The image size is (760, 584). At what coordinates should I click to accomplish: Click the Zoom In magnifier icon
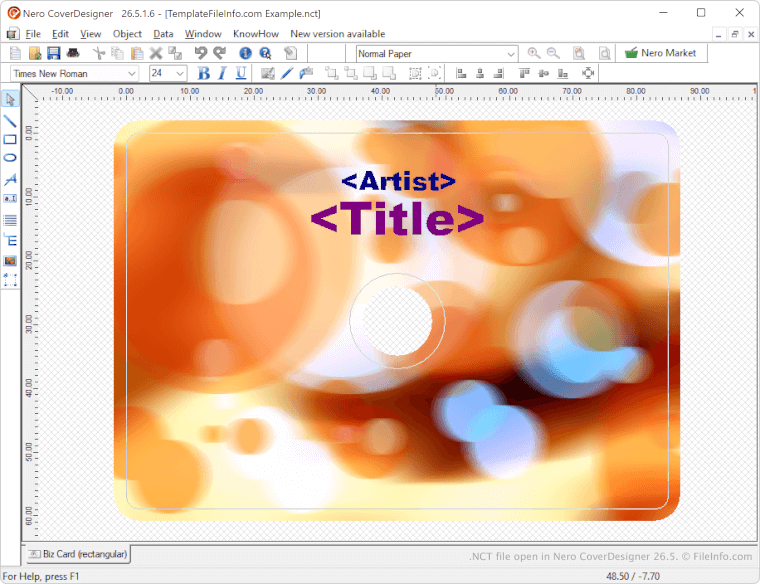pos(534,53)
